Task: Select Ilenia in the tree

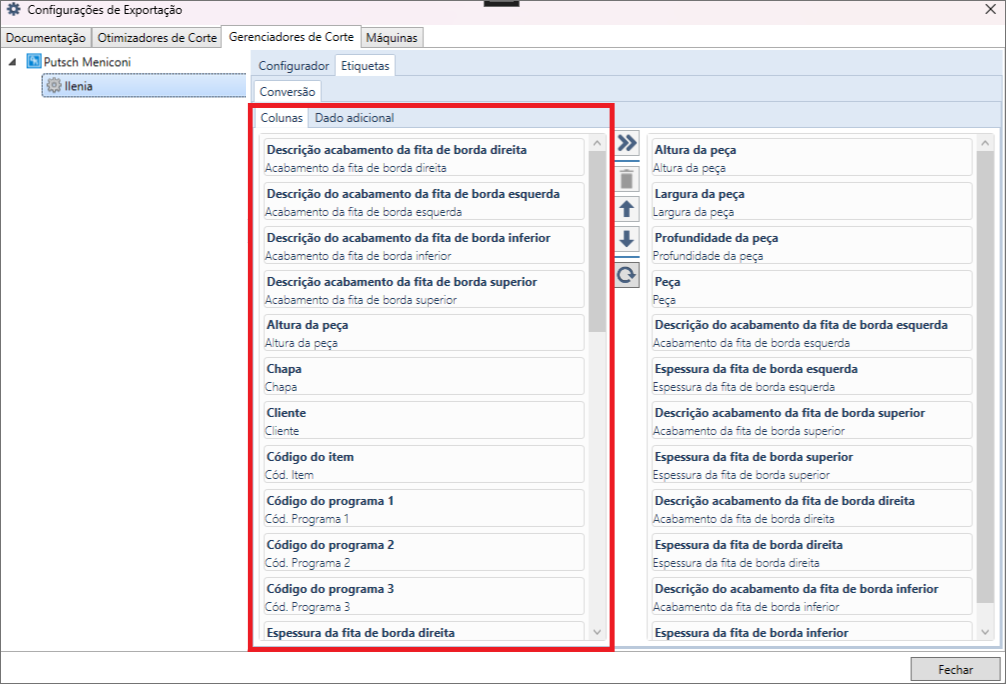Action: coord(144,85)
